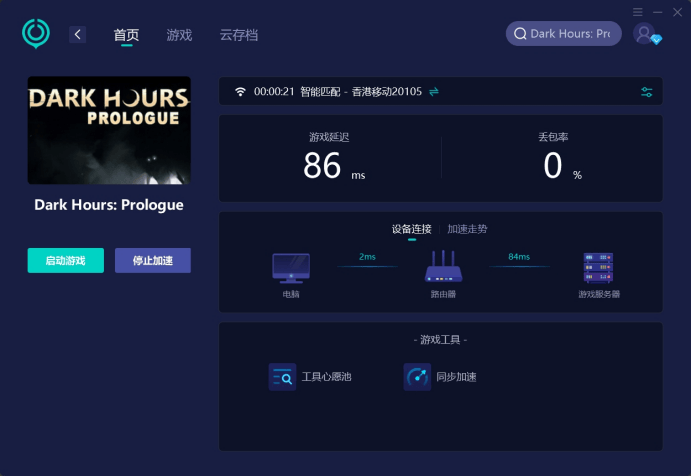Click the Wi-Fi signal icon
The image size is (692, 476).
[240, 92]
